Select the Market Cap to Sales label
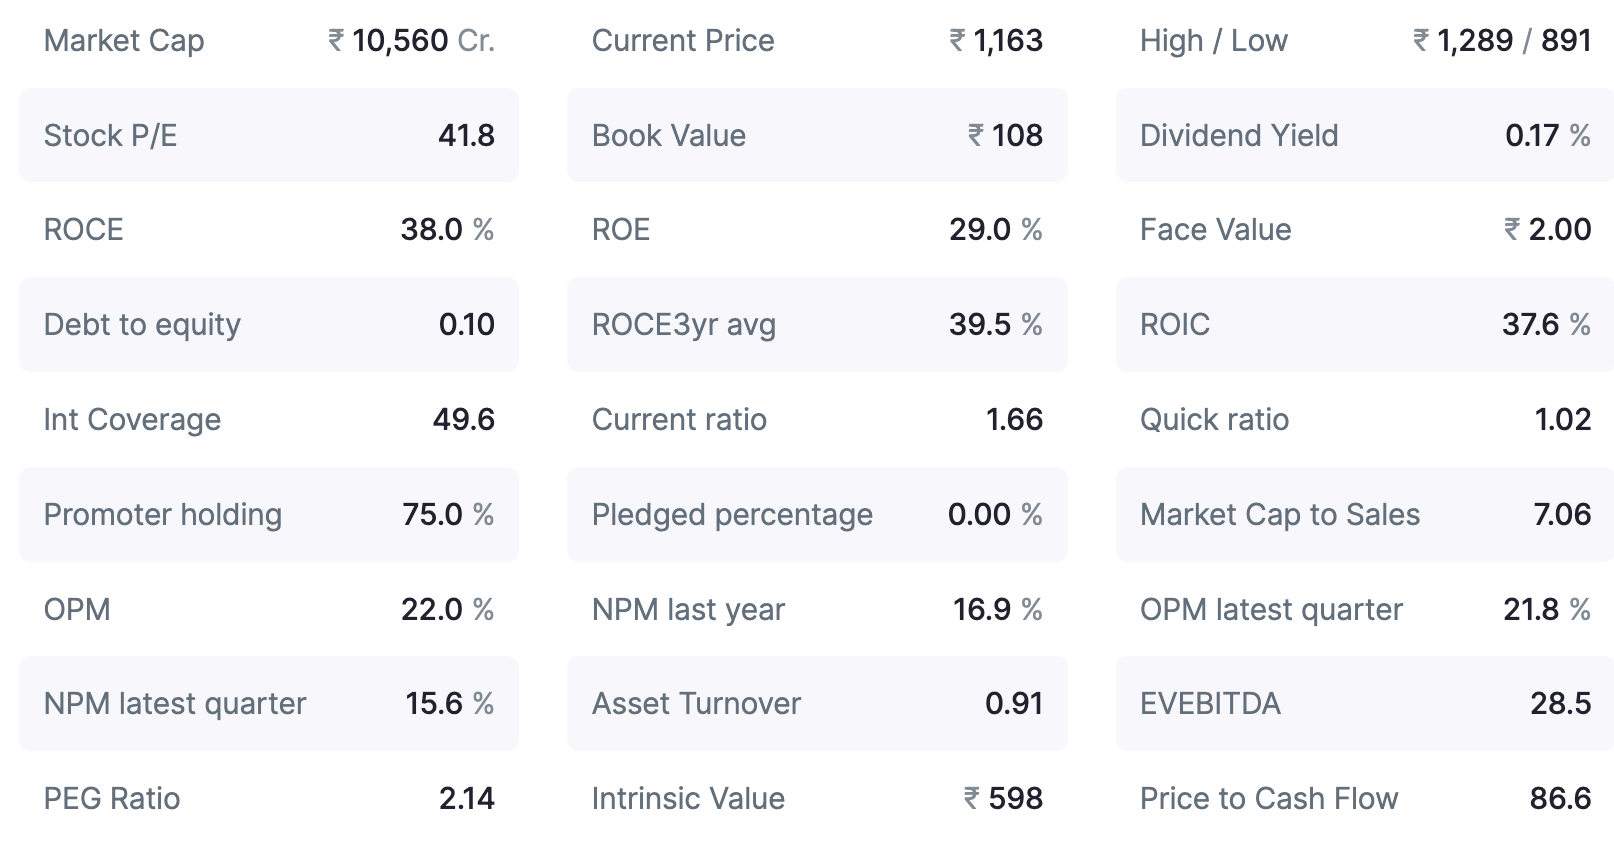 (1280, 515)
